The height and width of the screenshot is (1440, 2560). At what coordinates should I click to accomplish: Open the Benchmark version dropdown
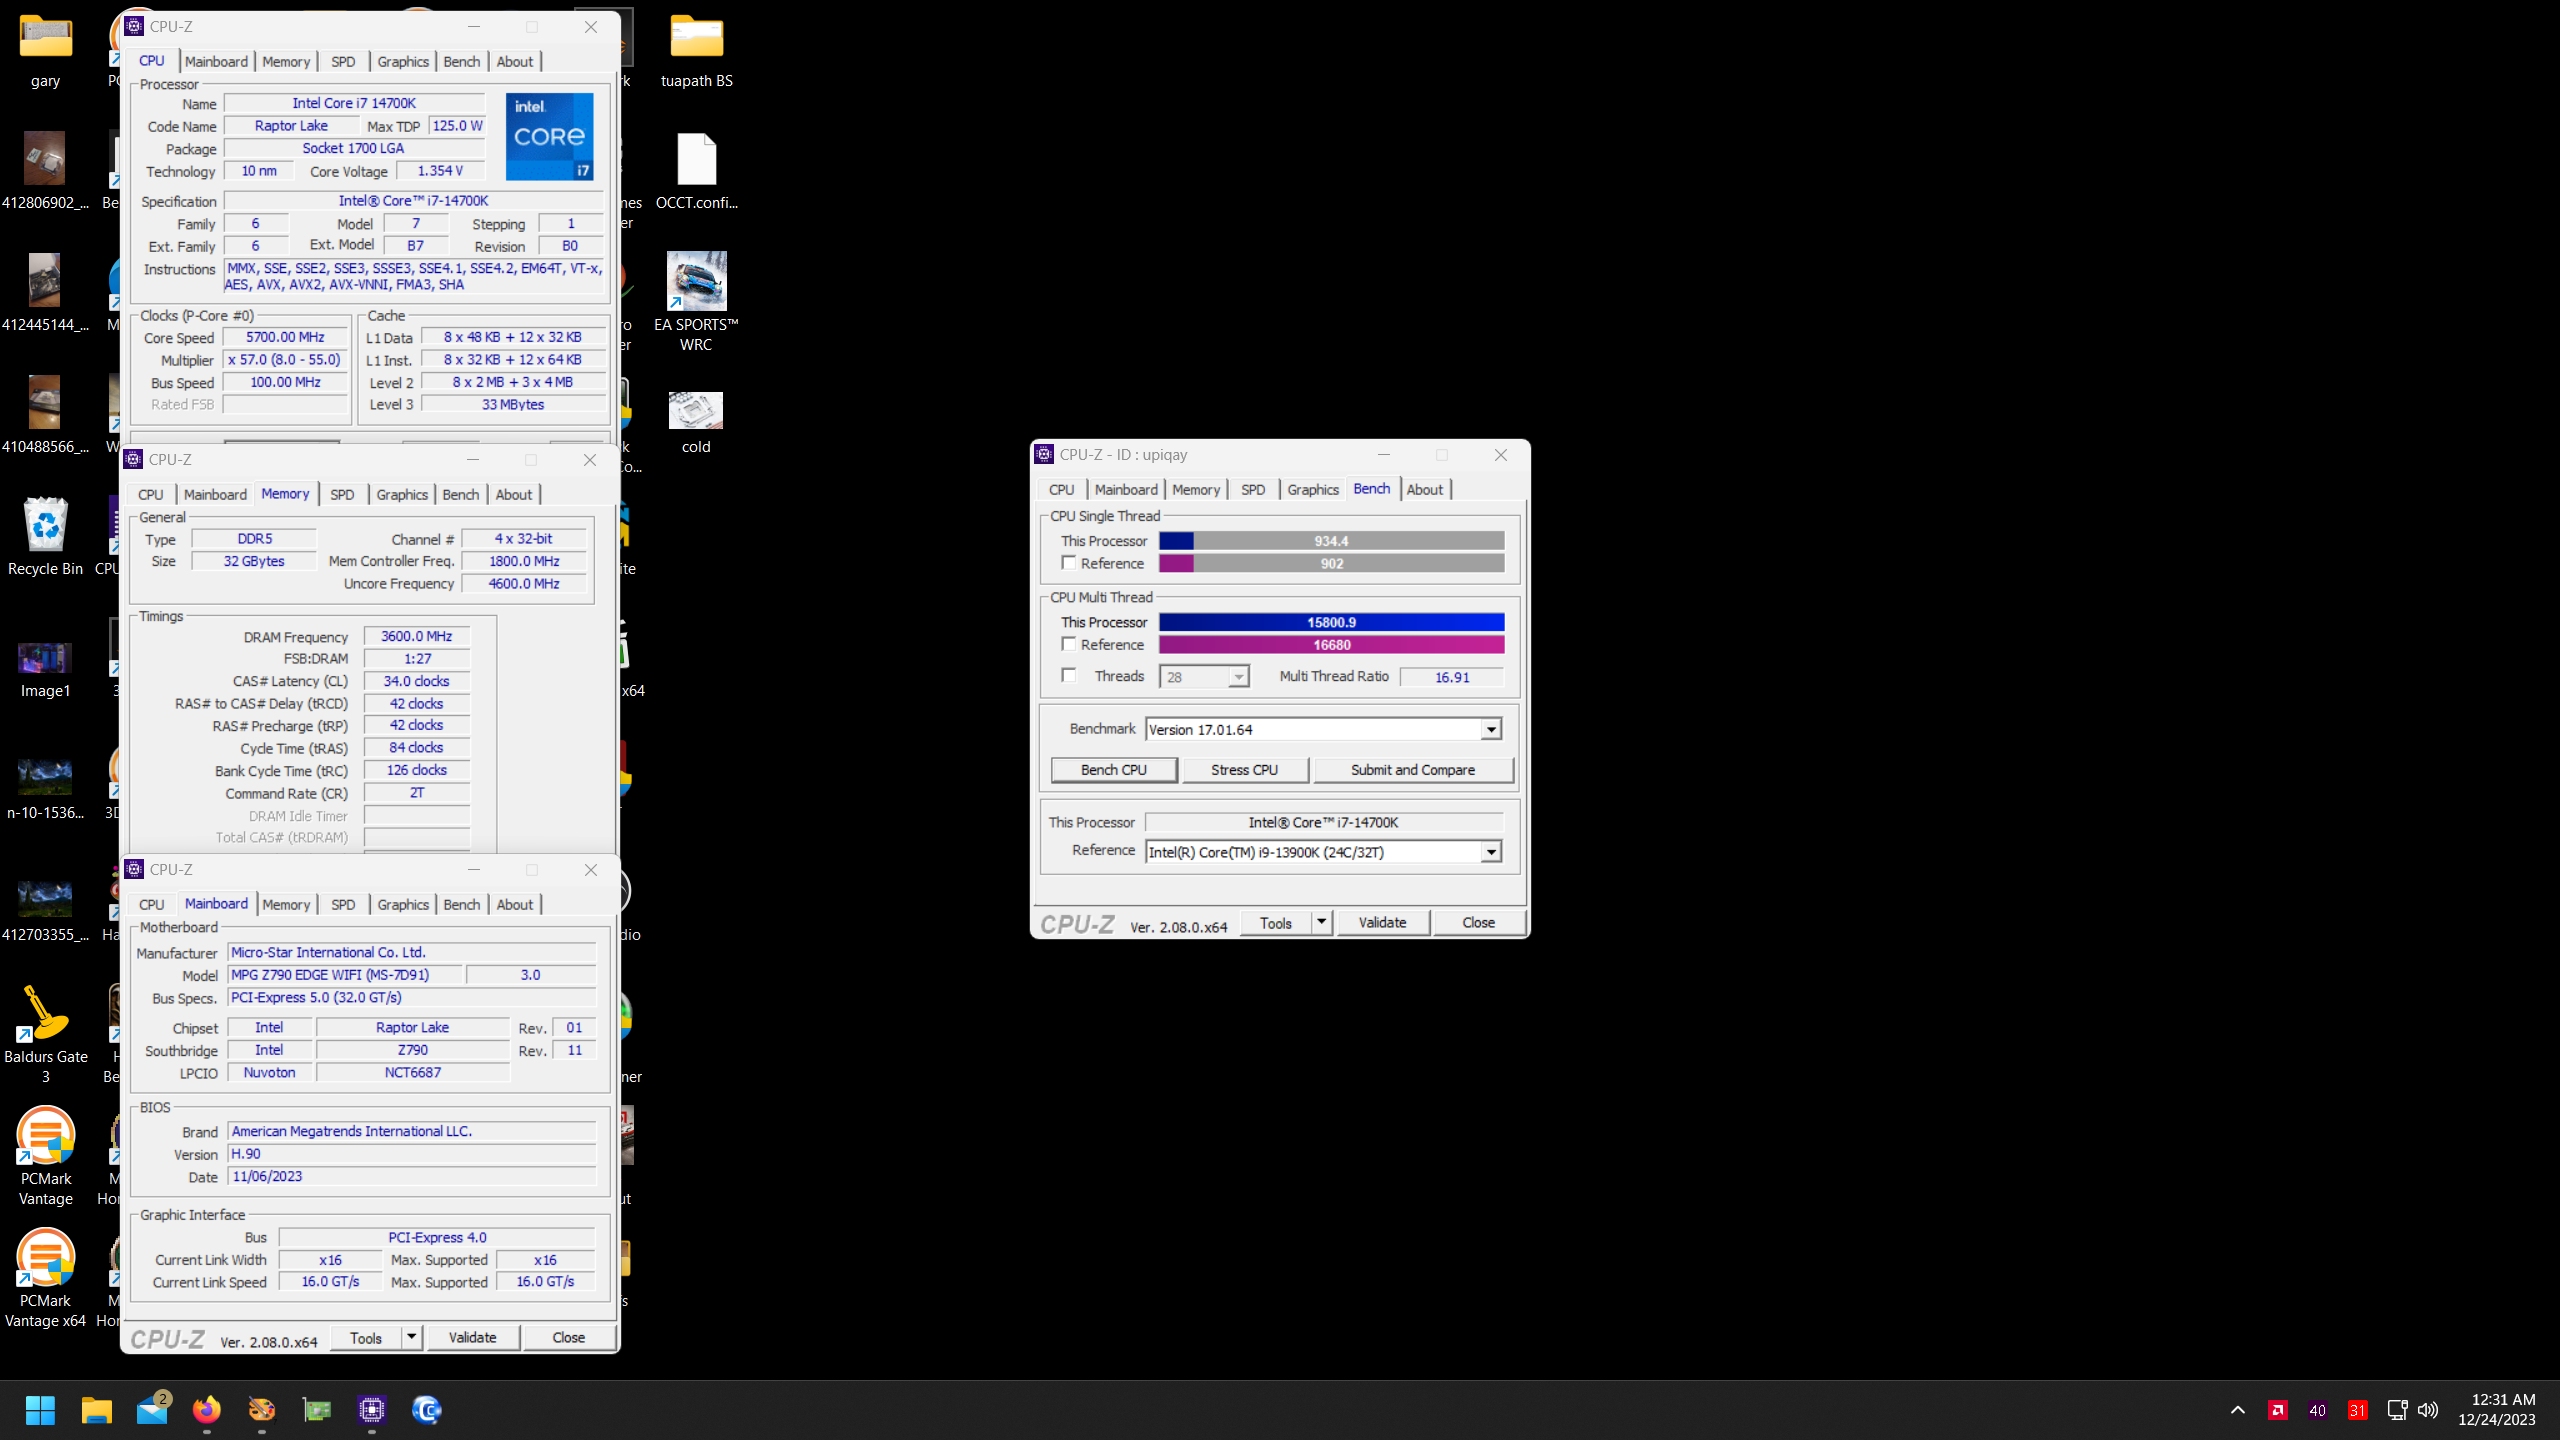coord(1491,730)
